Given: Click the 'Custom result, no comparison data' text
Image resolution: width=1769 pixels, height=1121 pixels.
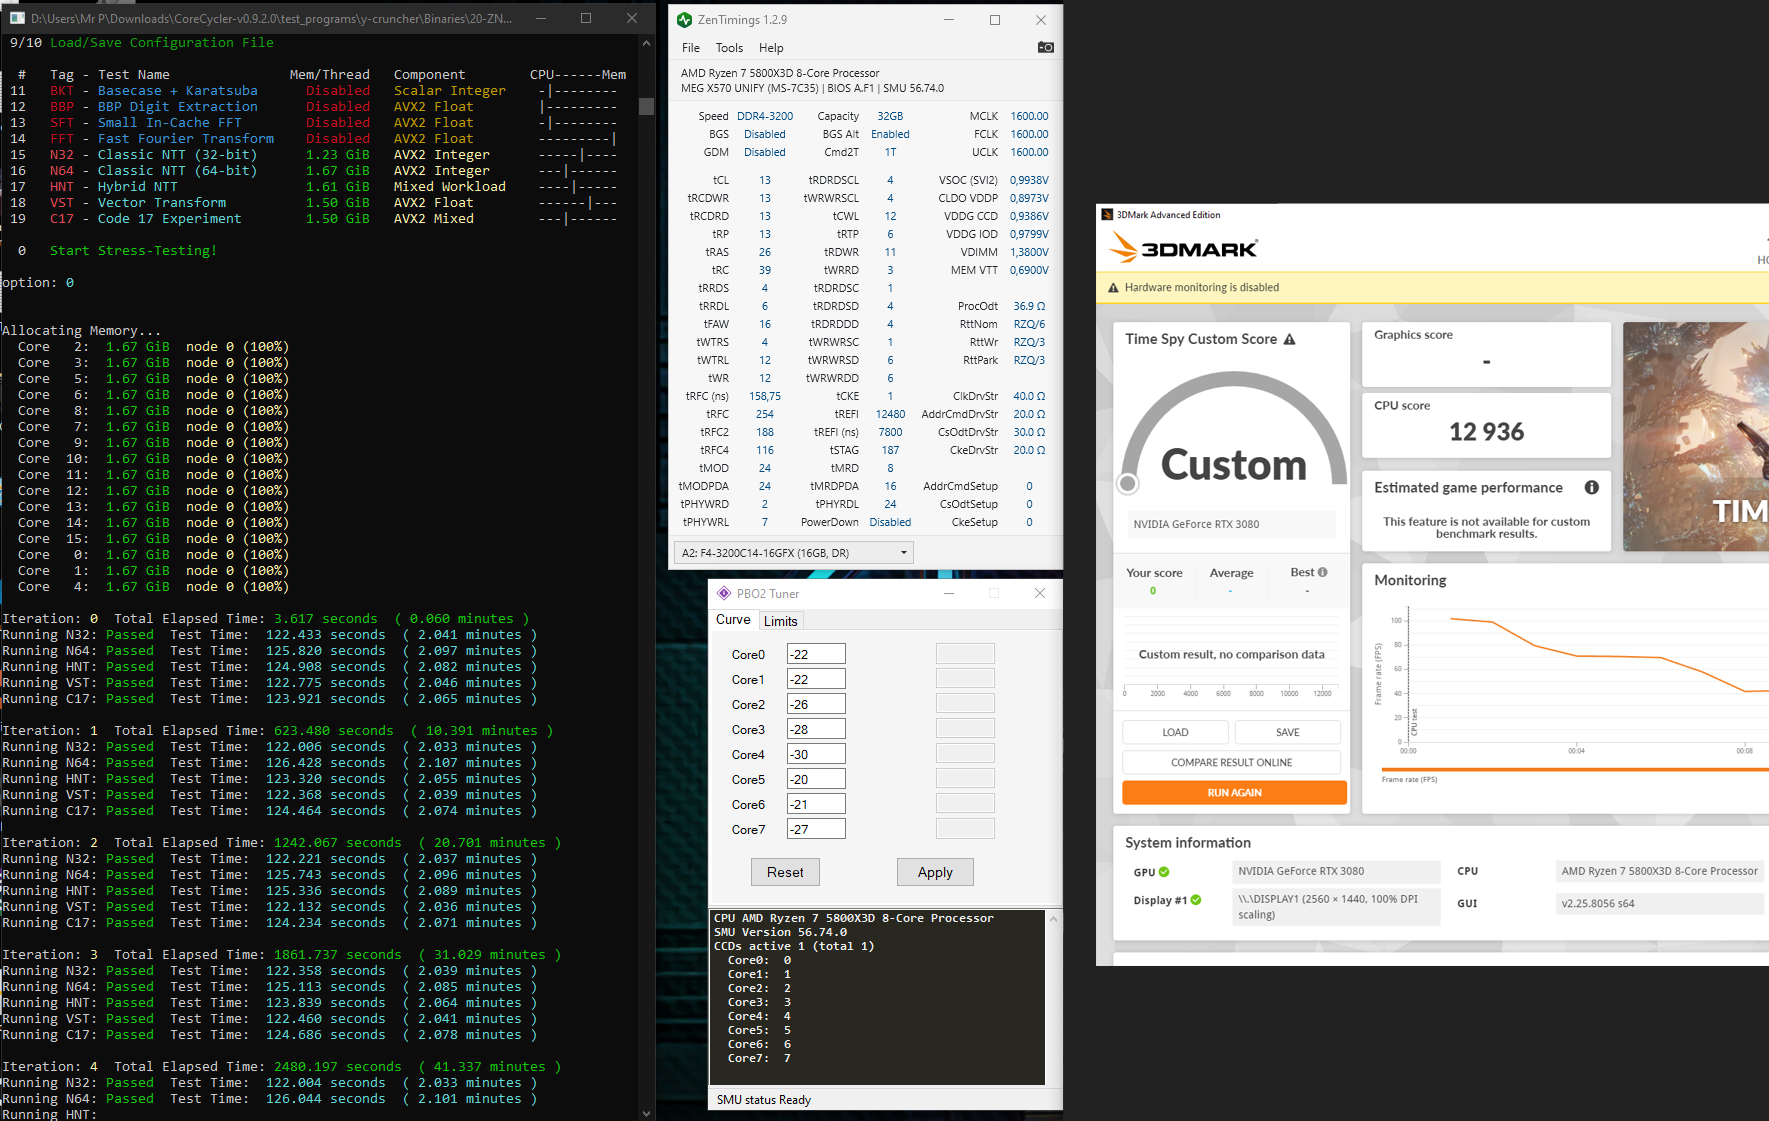Looking at the screenshot, I should click(1231, 654).
